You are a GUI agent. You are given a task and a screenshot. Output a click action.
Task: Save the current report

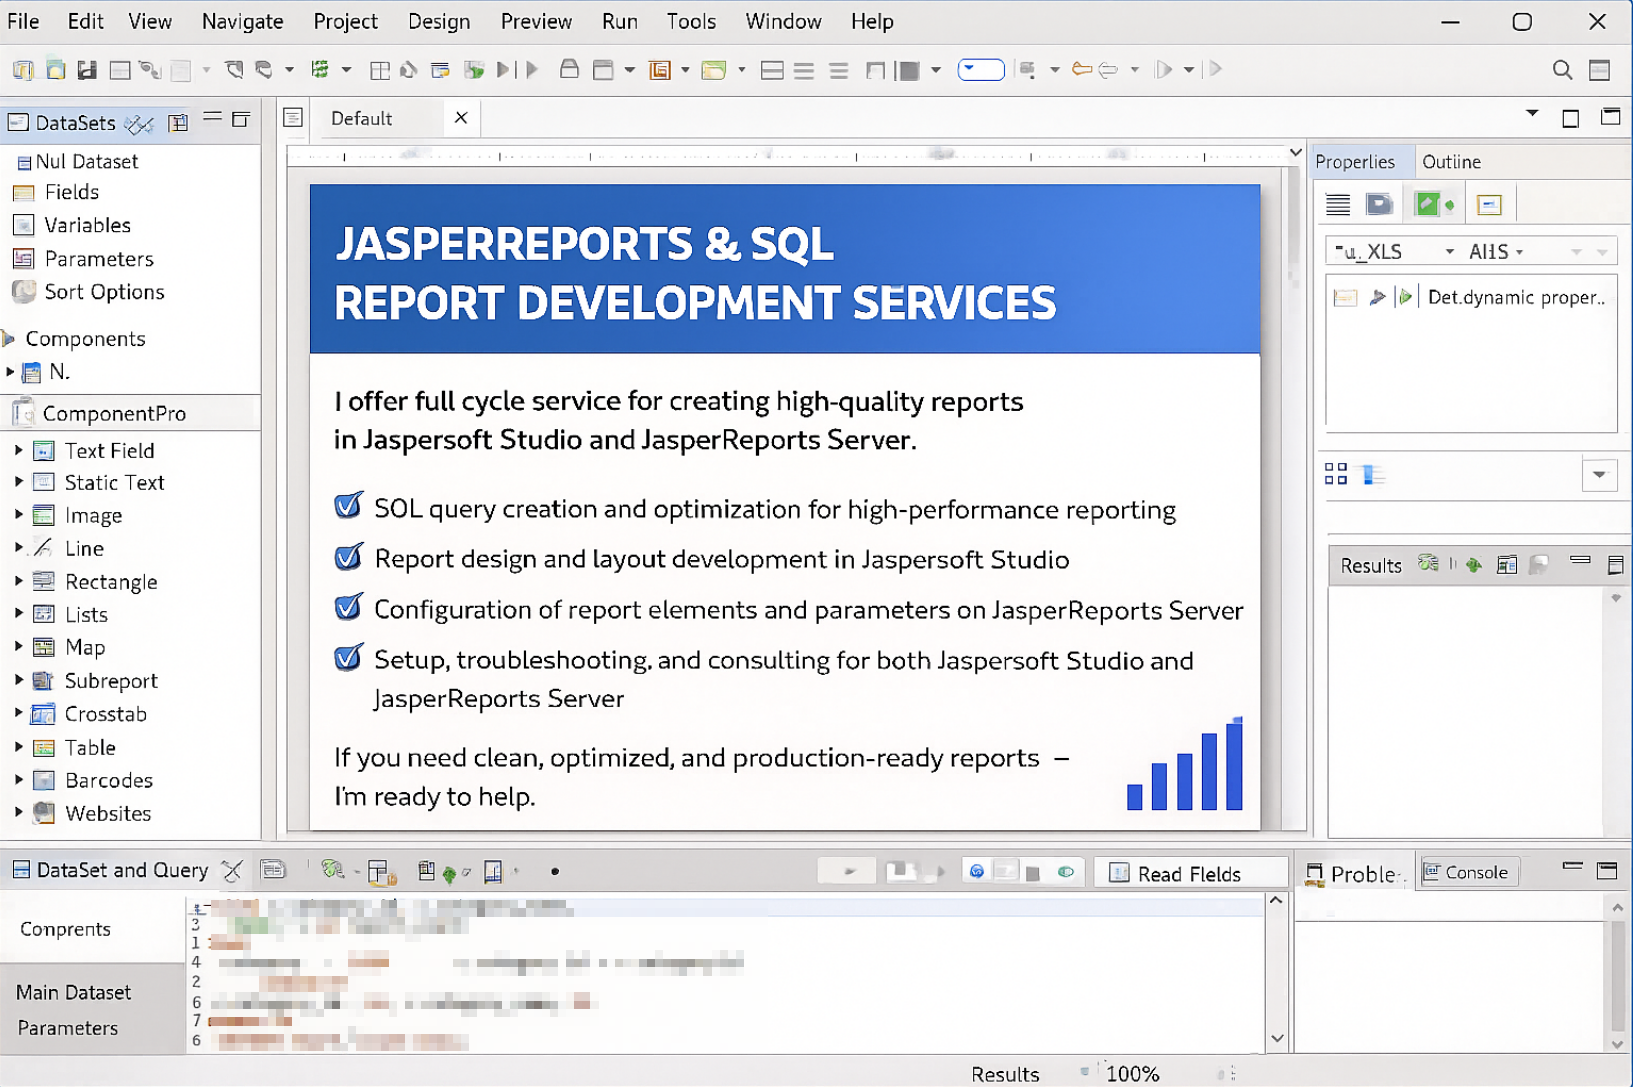(x=88, y=69)
